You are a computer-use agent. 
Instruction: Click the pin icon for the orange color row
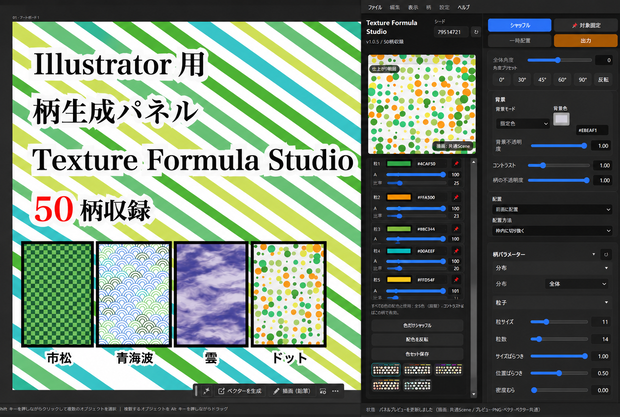pos(456,197)
